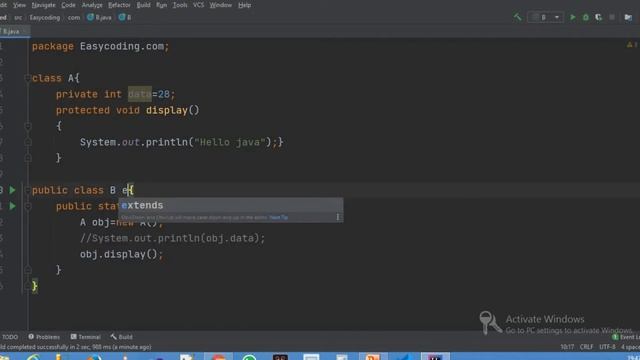Collapse class A using its fold marker

tap(28, 78)
